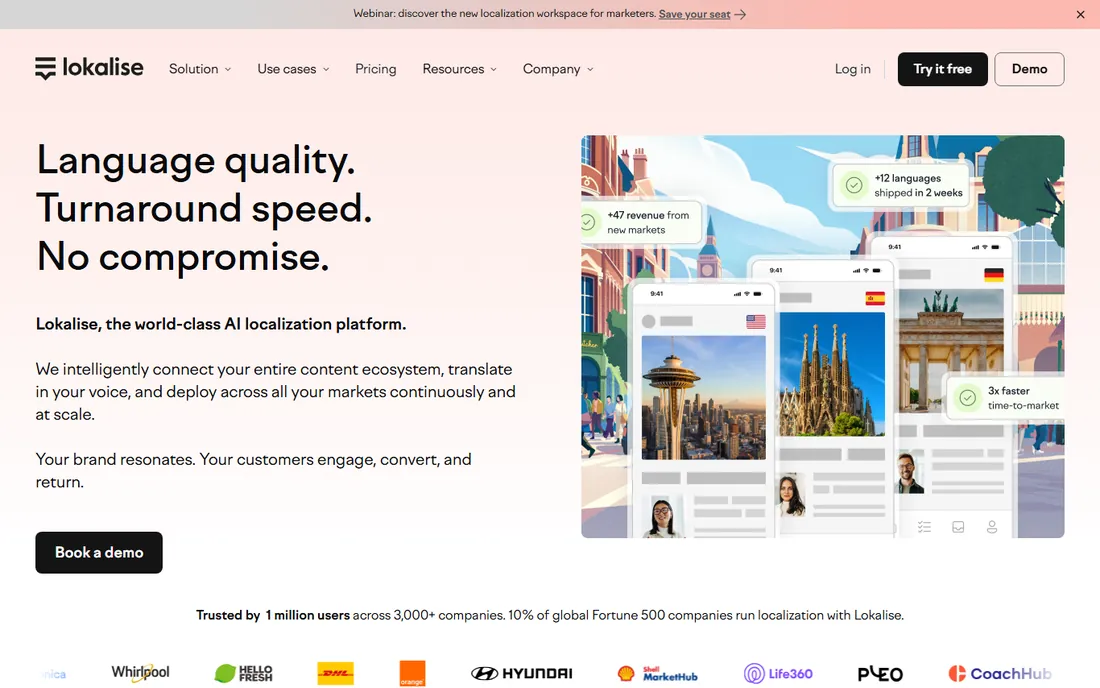Expand the Resources menu
The height and width of the screenshot is (688, 1100).
tap(460, 69)
